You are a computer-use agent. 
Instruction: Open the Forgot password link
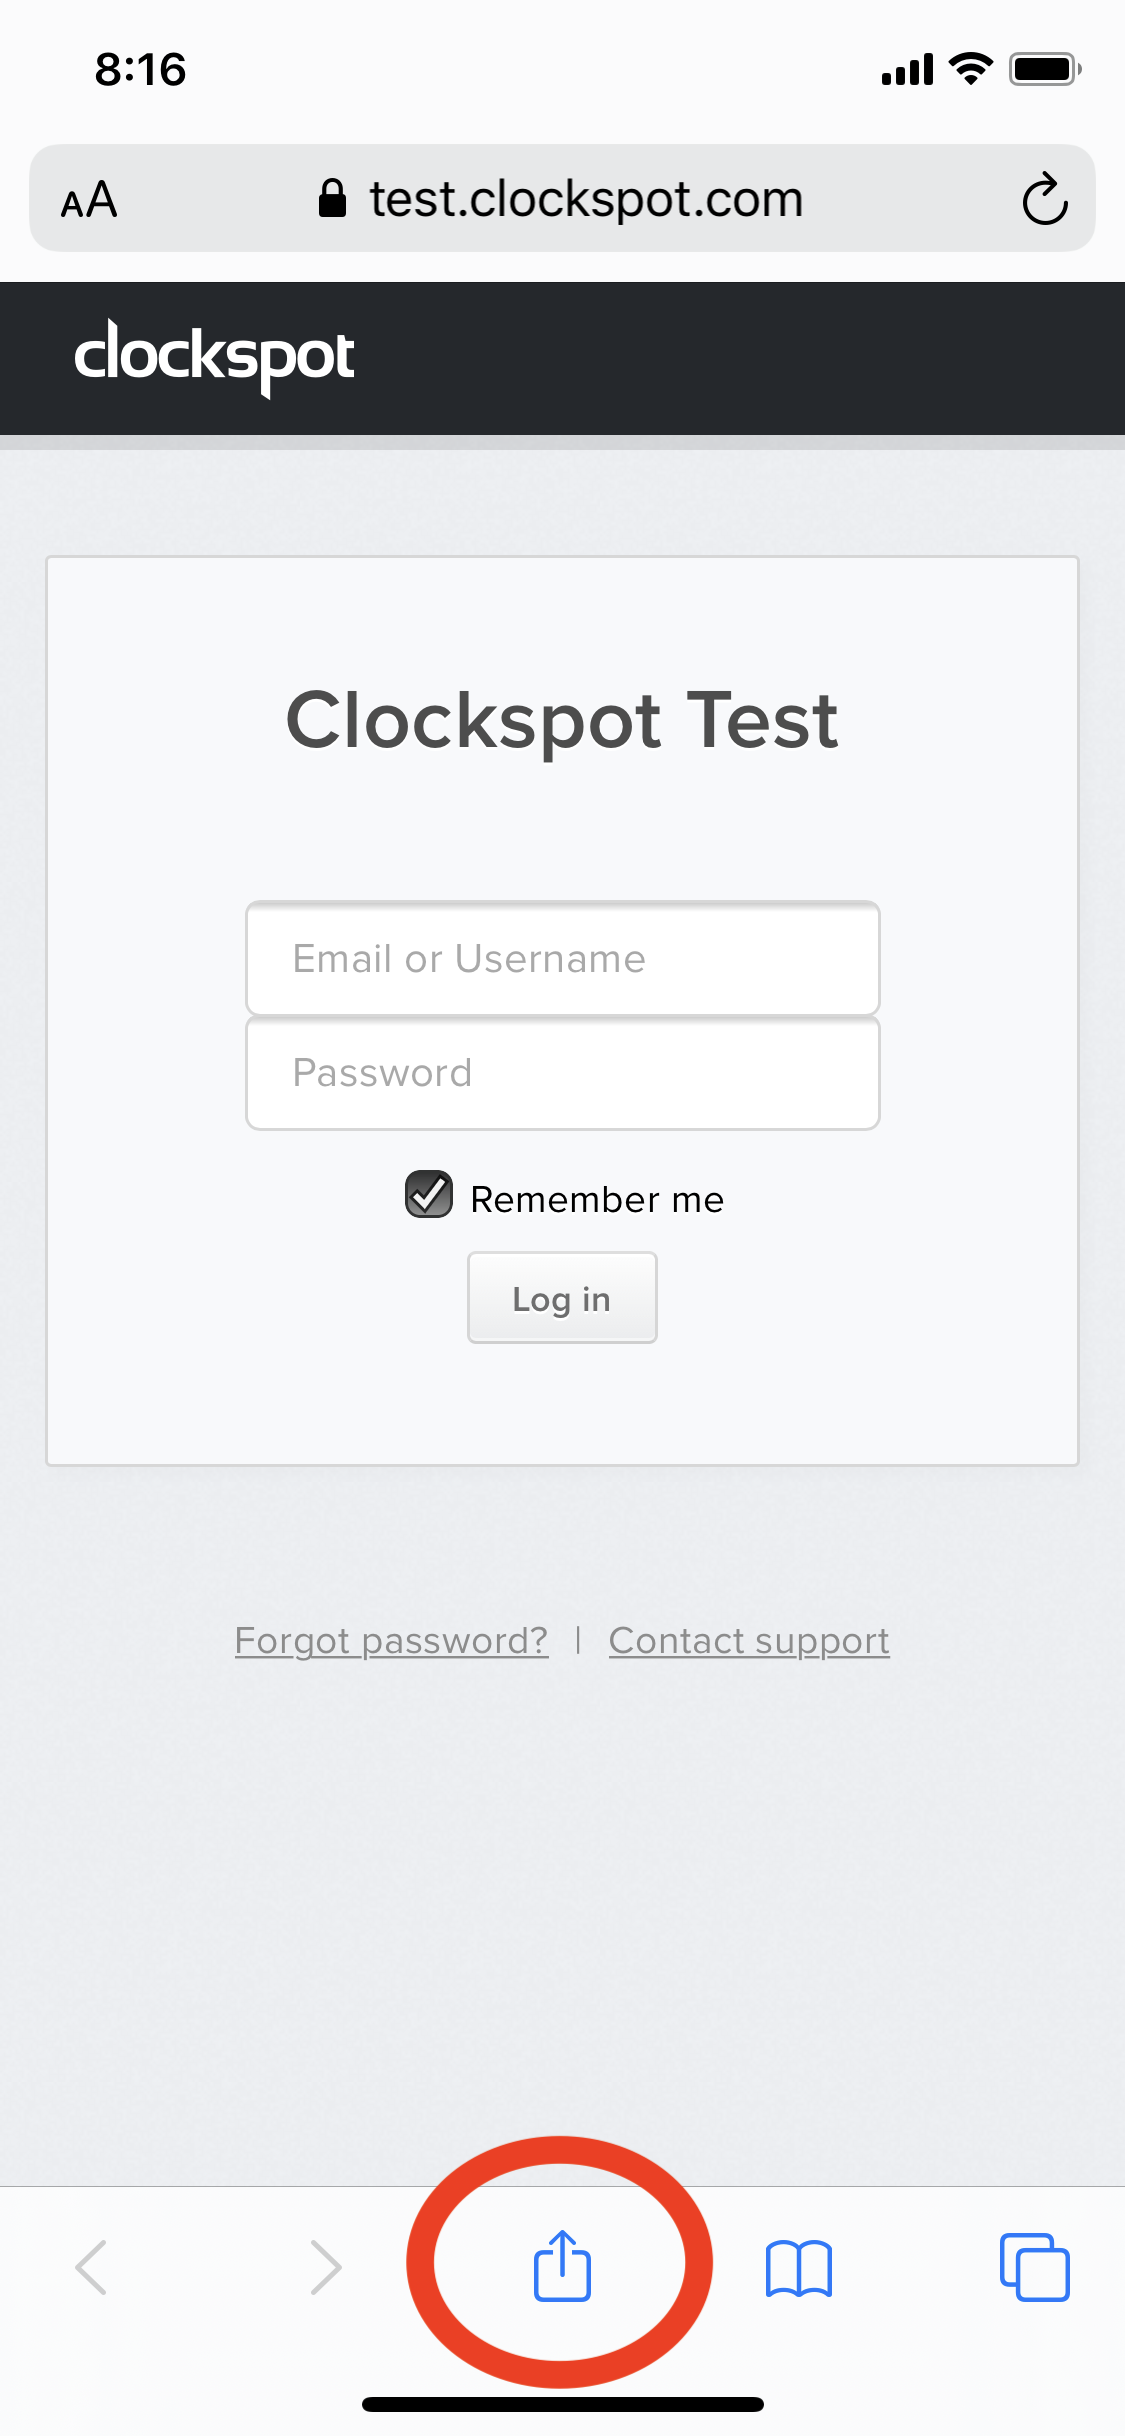(x=390, y=1640)
